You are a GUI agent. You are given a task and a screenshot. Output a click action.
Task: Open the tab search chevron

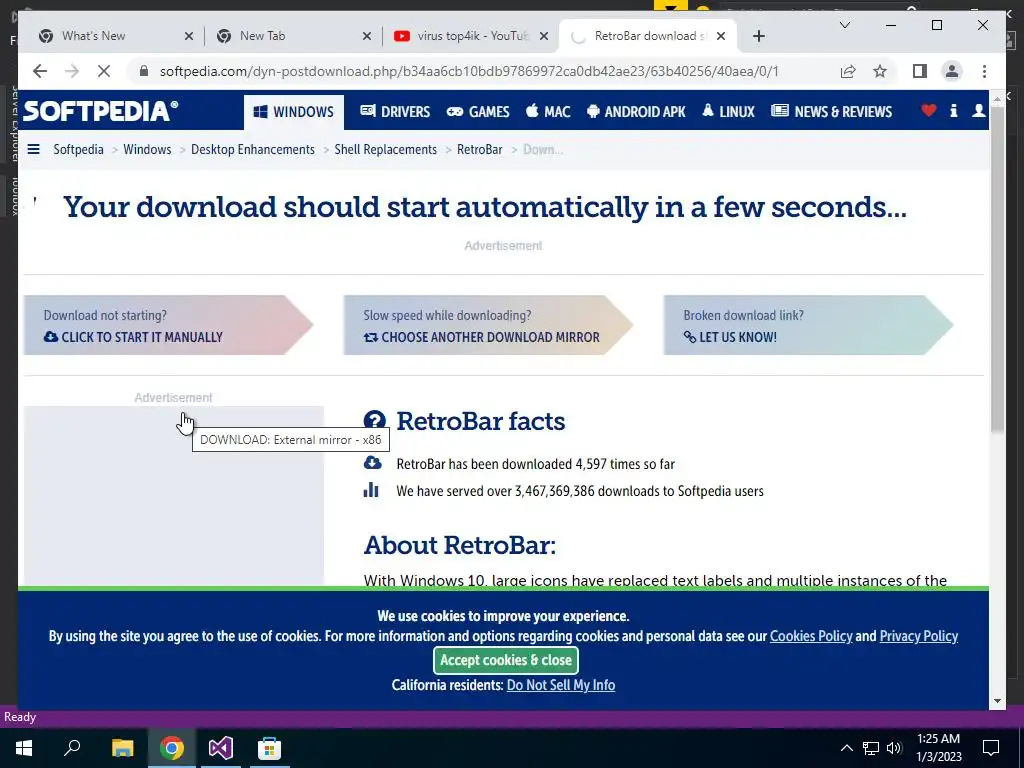click(x=844, y=25)
